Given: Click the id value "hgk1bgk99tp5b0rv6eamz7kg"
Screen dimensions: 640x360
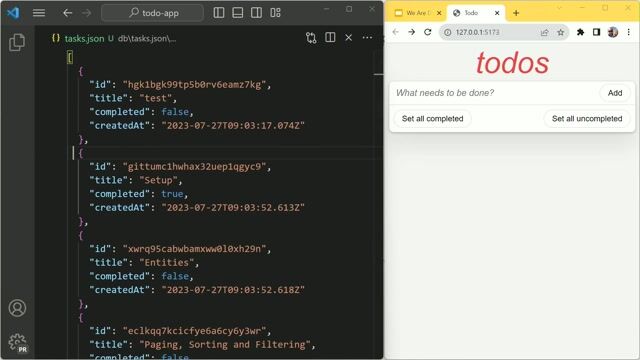Looking at the screenshot, I should (x=195, y=84).
